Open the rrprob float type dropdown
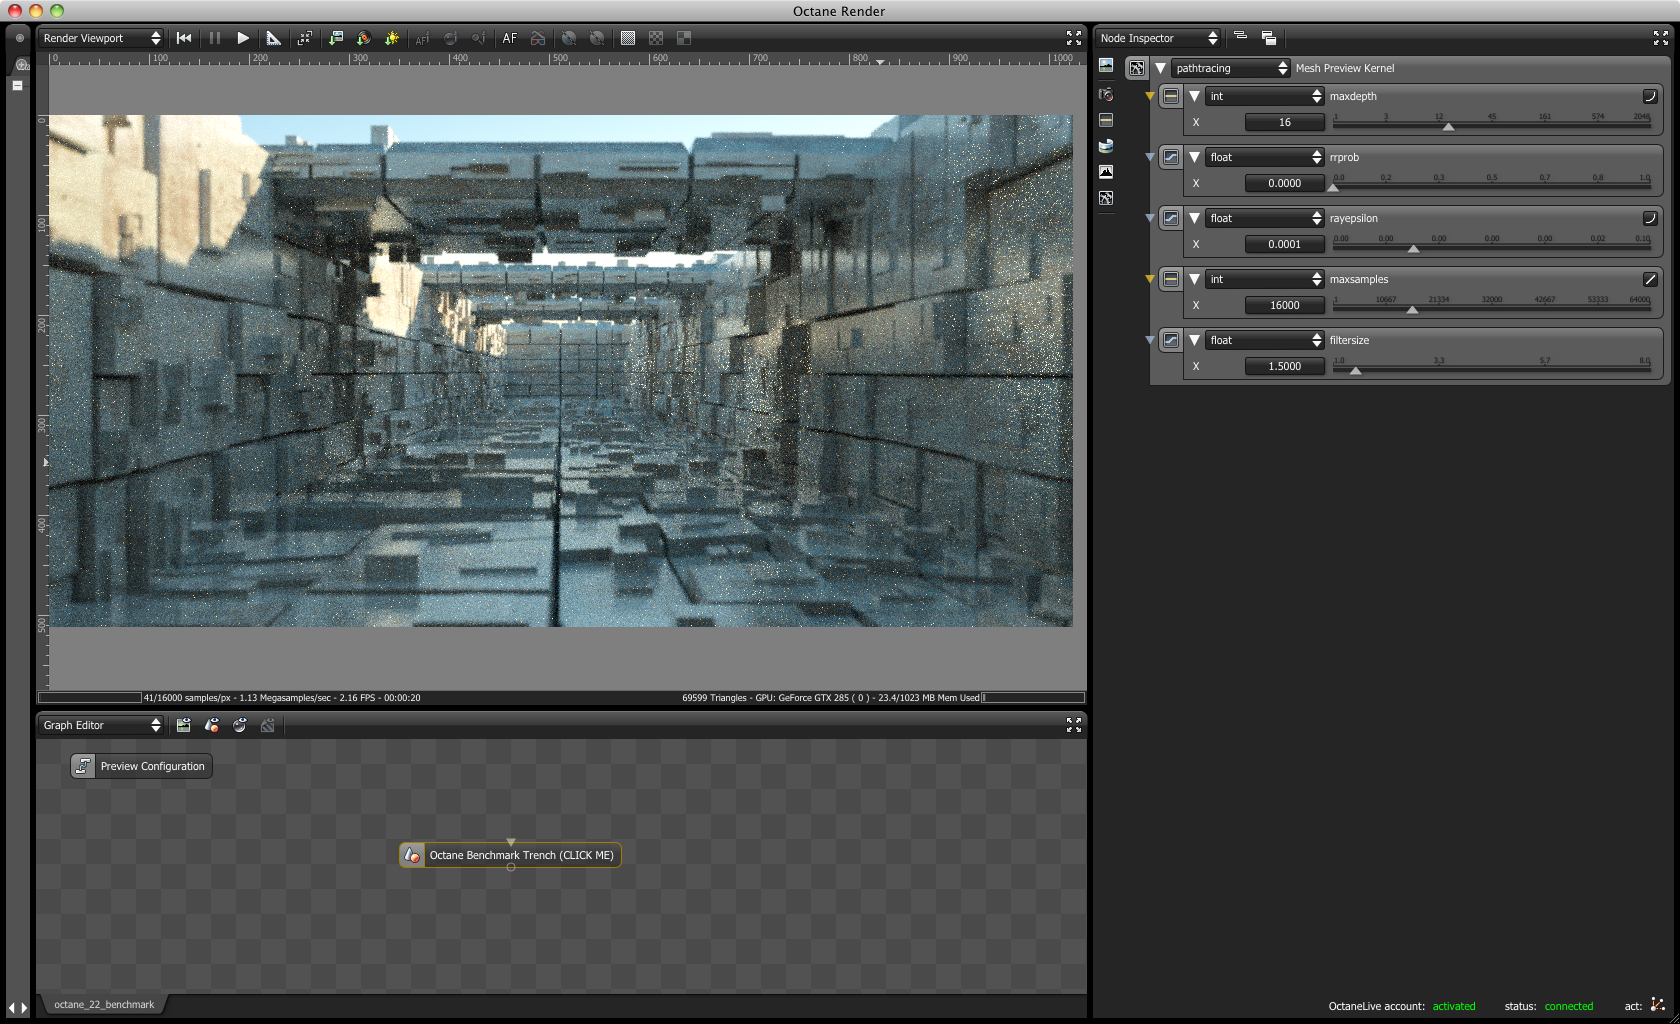 pyautogui.click(x=1265, y=157)
